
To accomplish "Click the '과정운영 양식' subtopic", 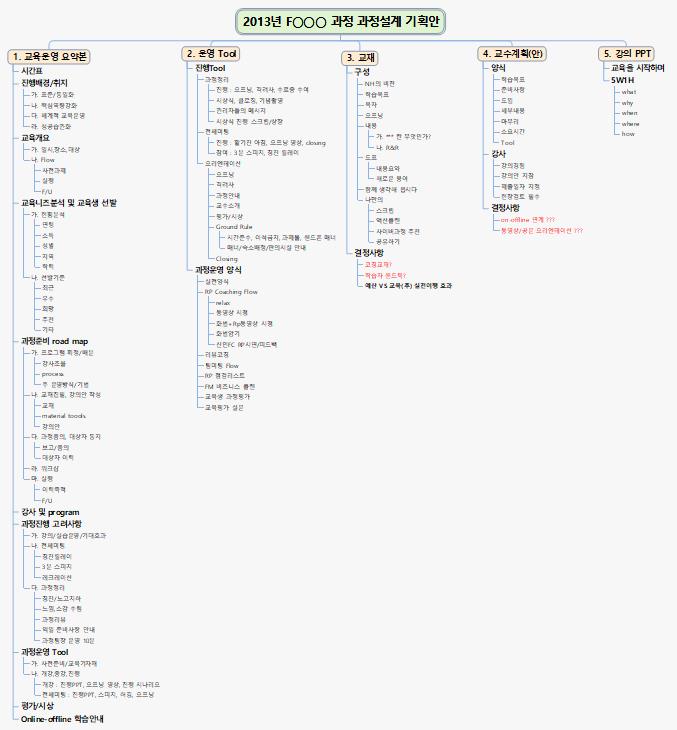I will pyautogui.click(x=223, y=269).
